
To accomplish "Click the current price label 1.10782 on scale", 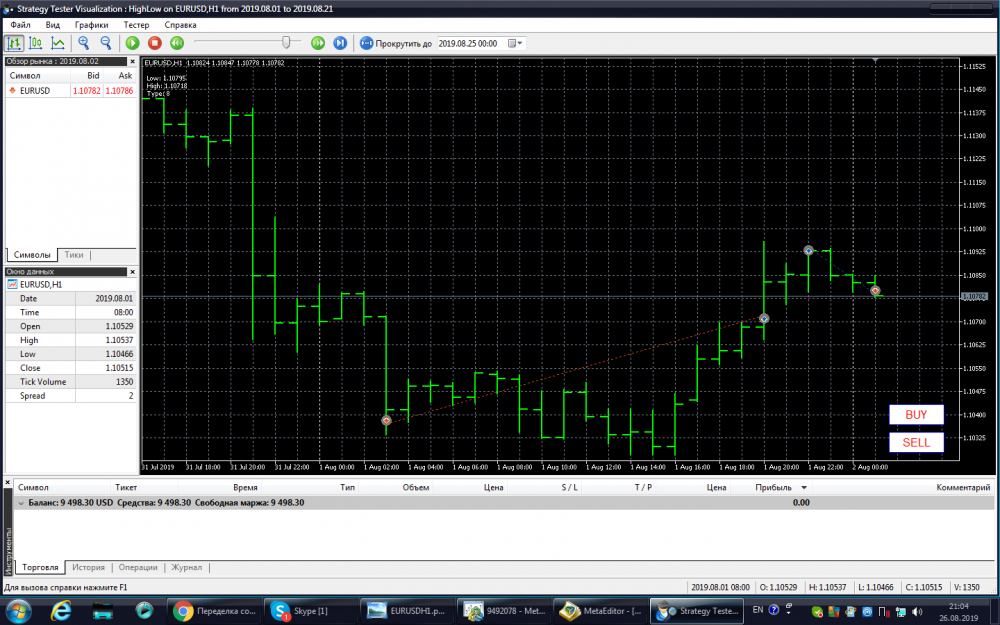I will tap(974, 297).
